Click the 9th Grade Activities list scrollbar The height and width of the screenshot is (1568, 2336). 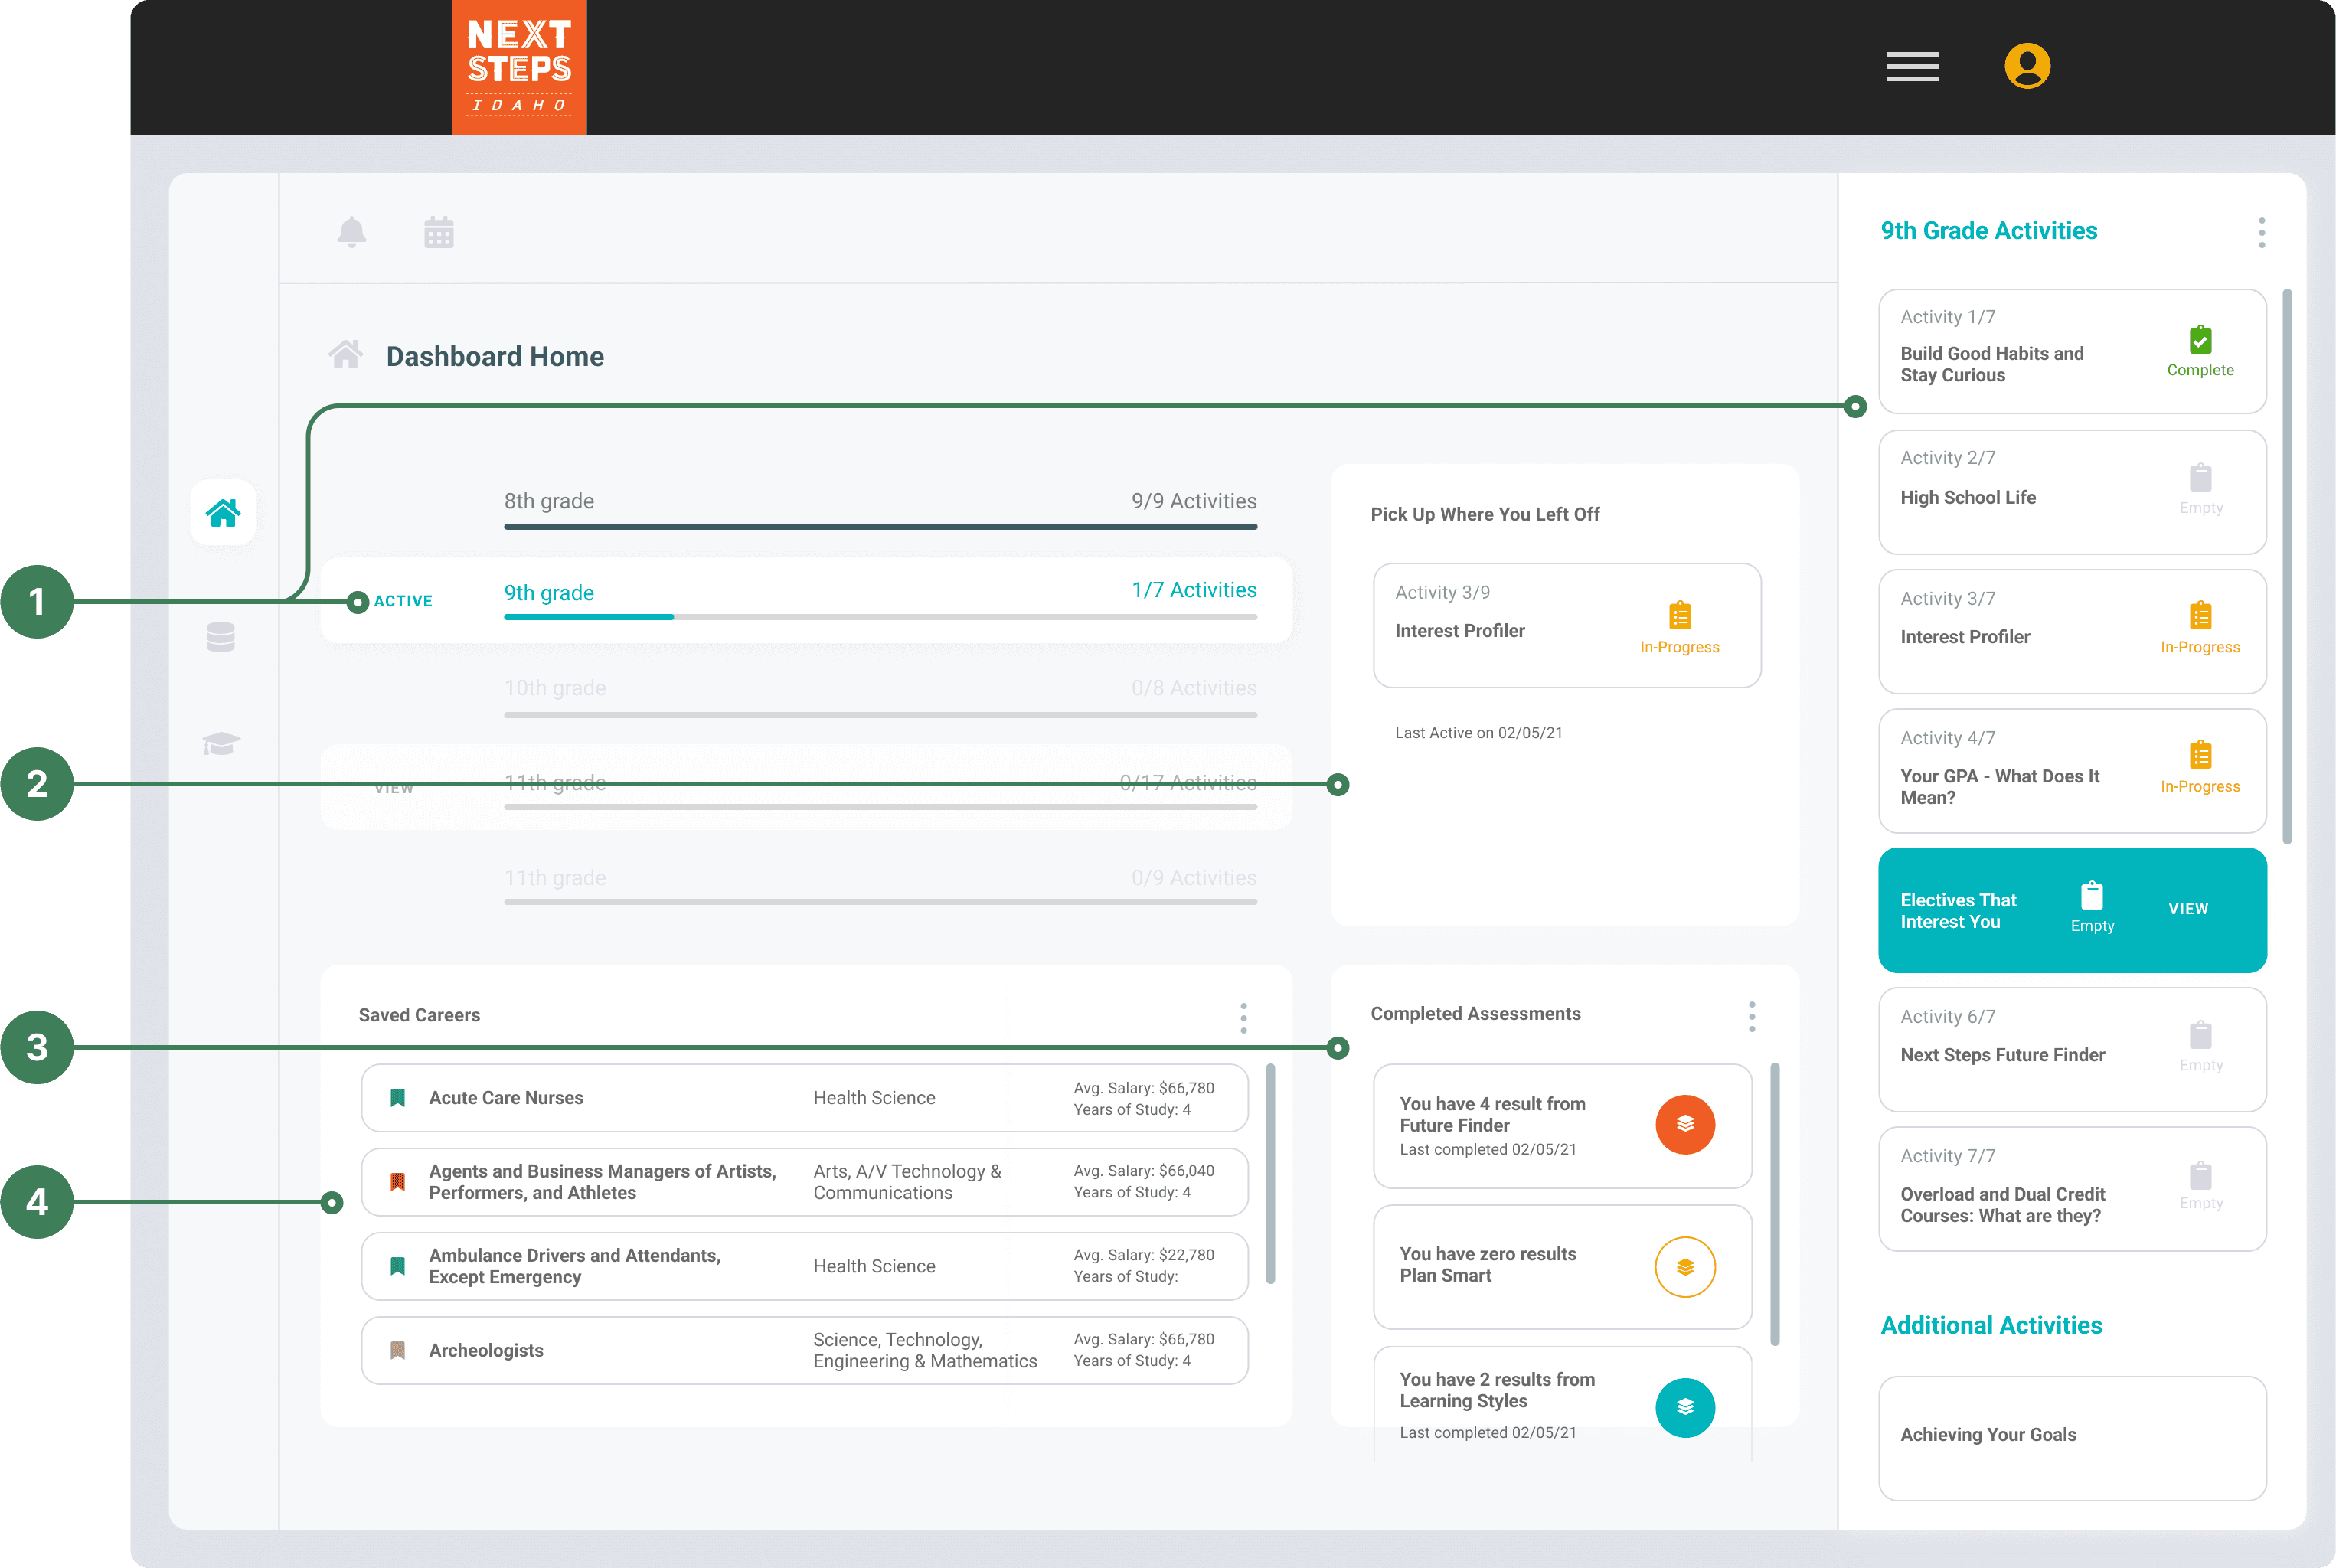tap(2287, 565)
